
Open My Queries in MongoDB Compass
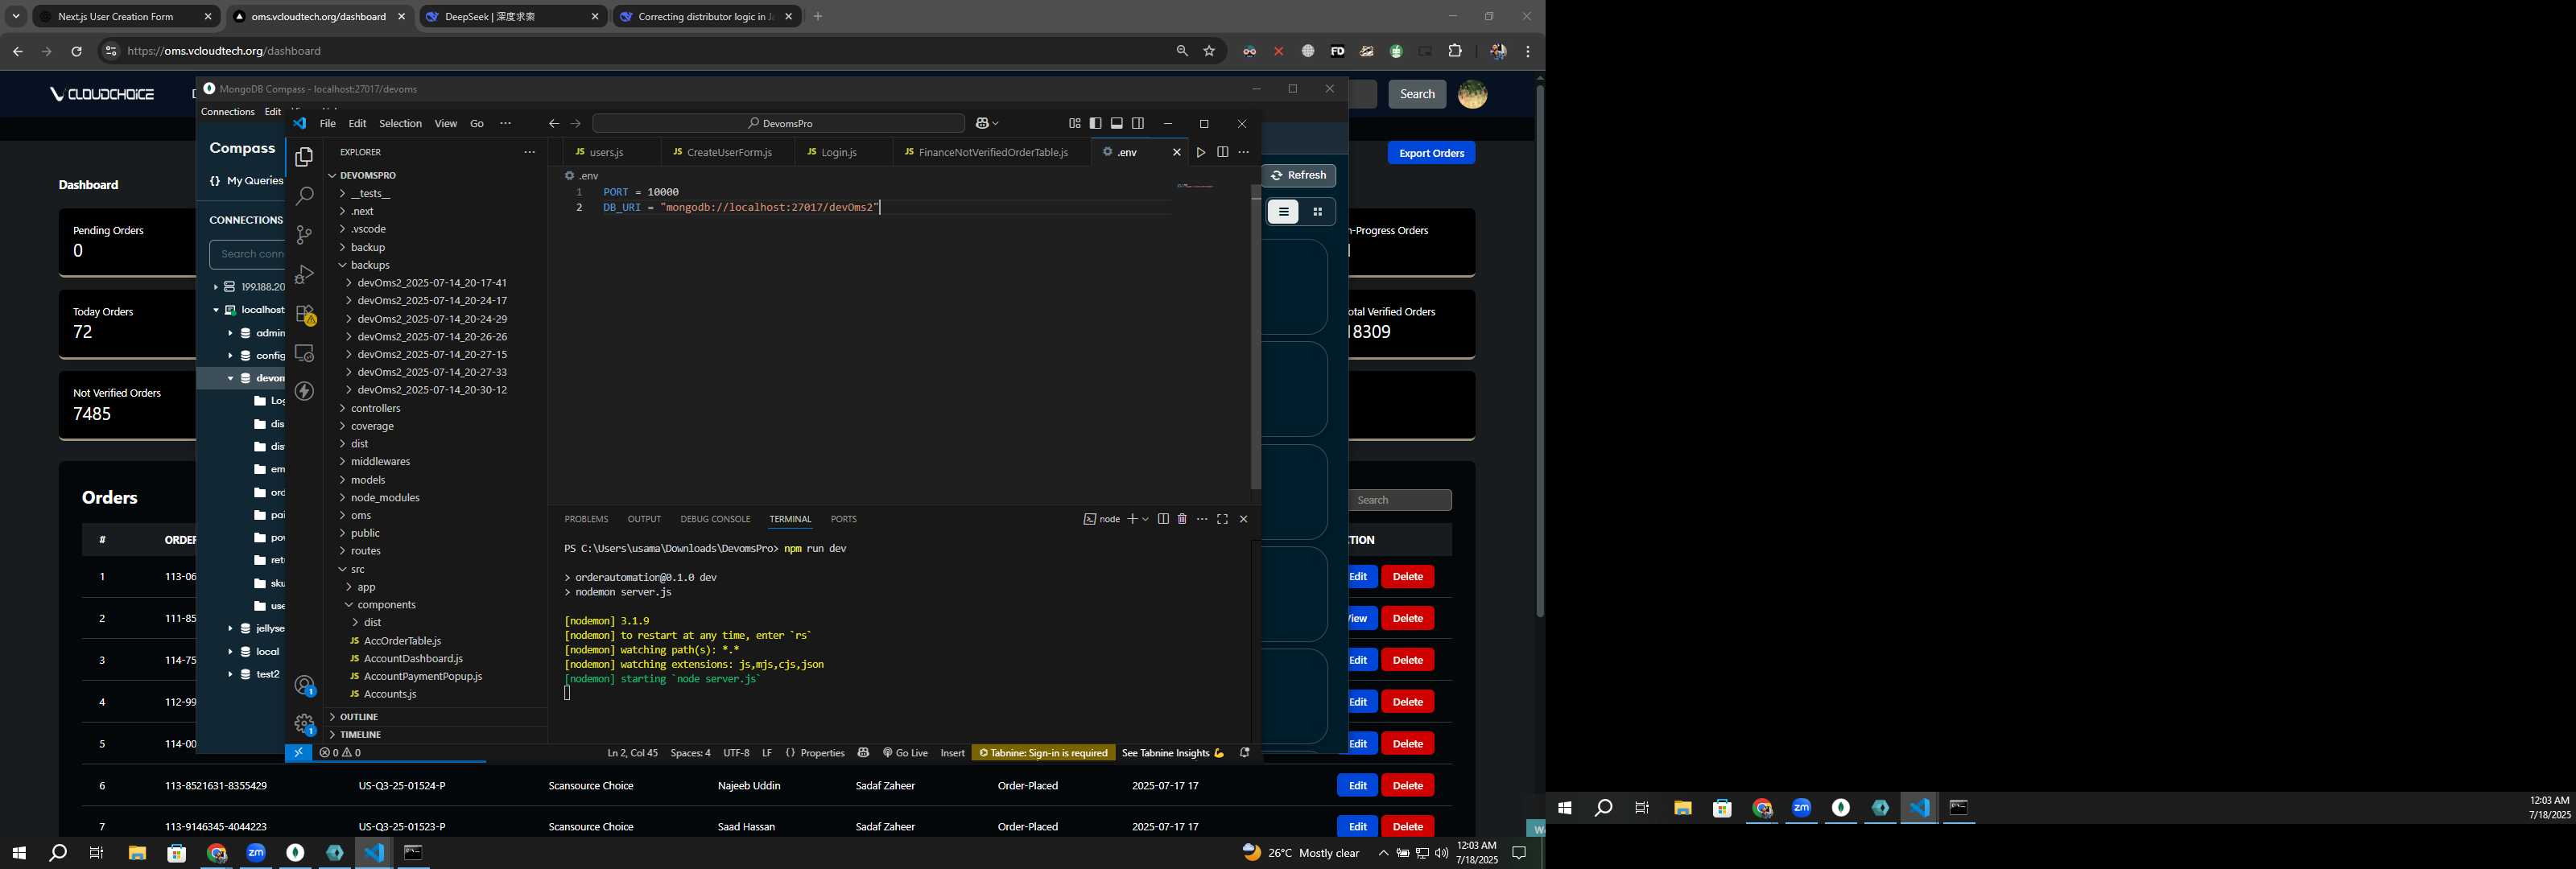[247, 181]
